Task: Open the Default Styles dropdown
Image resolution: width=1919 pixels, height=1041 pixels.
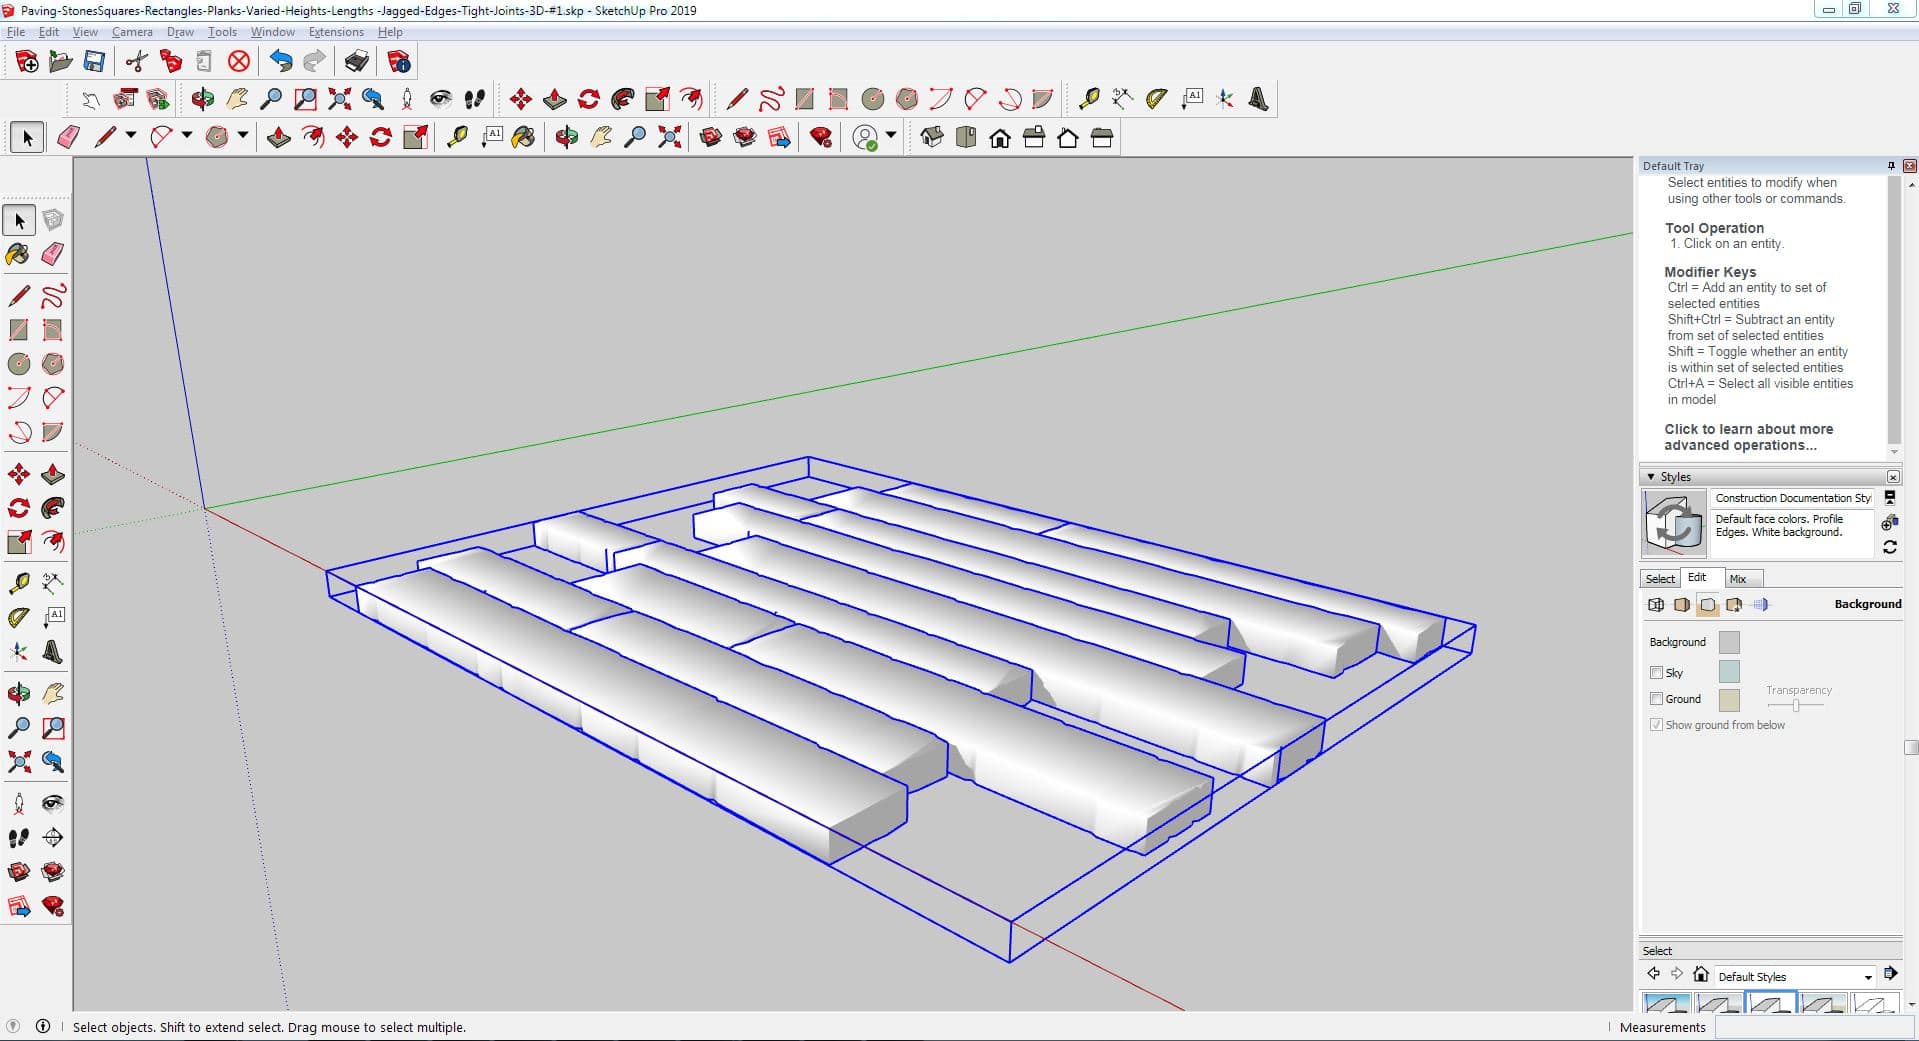Action: pyautogui.click(x=1867, y=977)
